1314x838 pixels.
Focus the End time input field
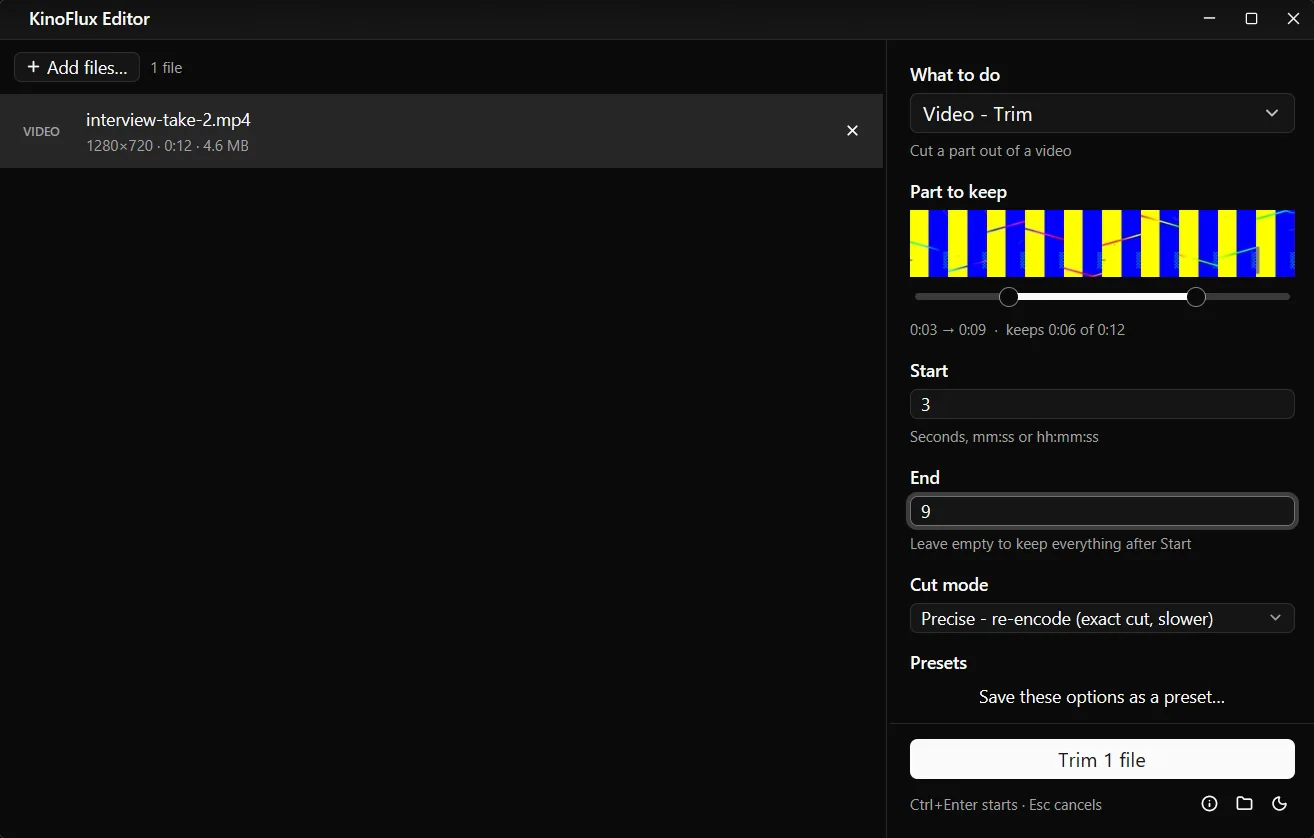pyautogui.click(x=1102, y=511)
